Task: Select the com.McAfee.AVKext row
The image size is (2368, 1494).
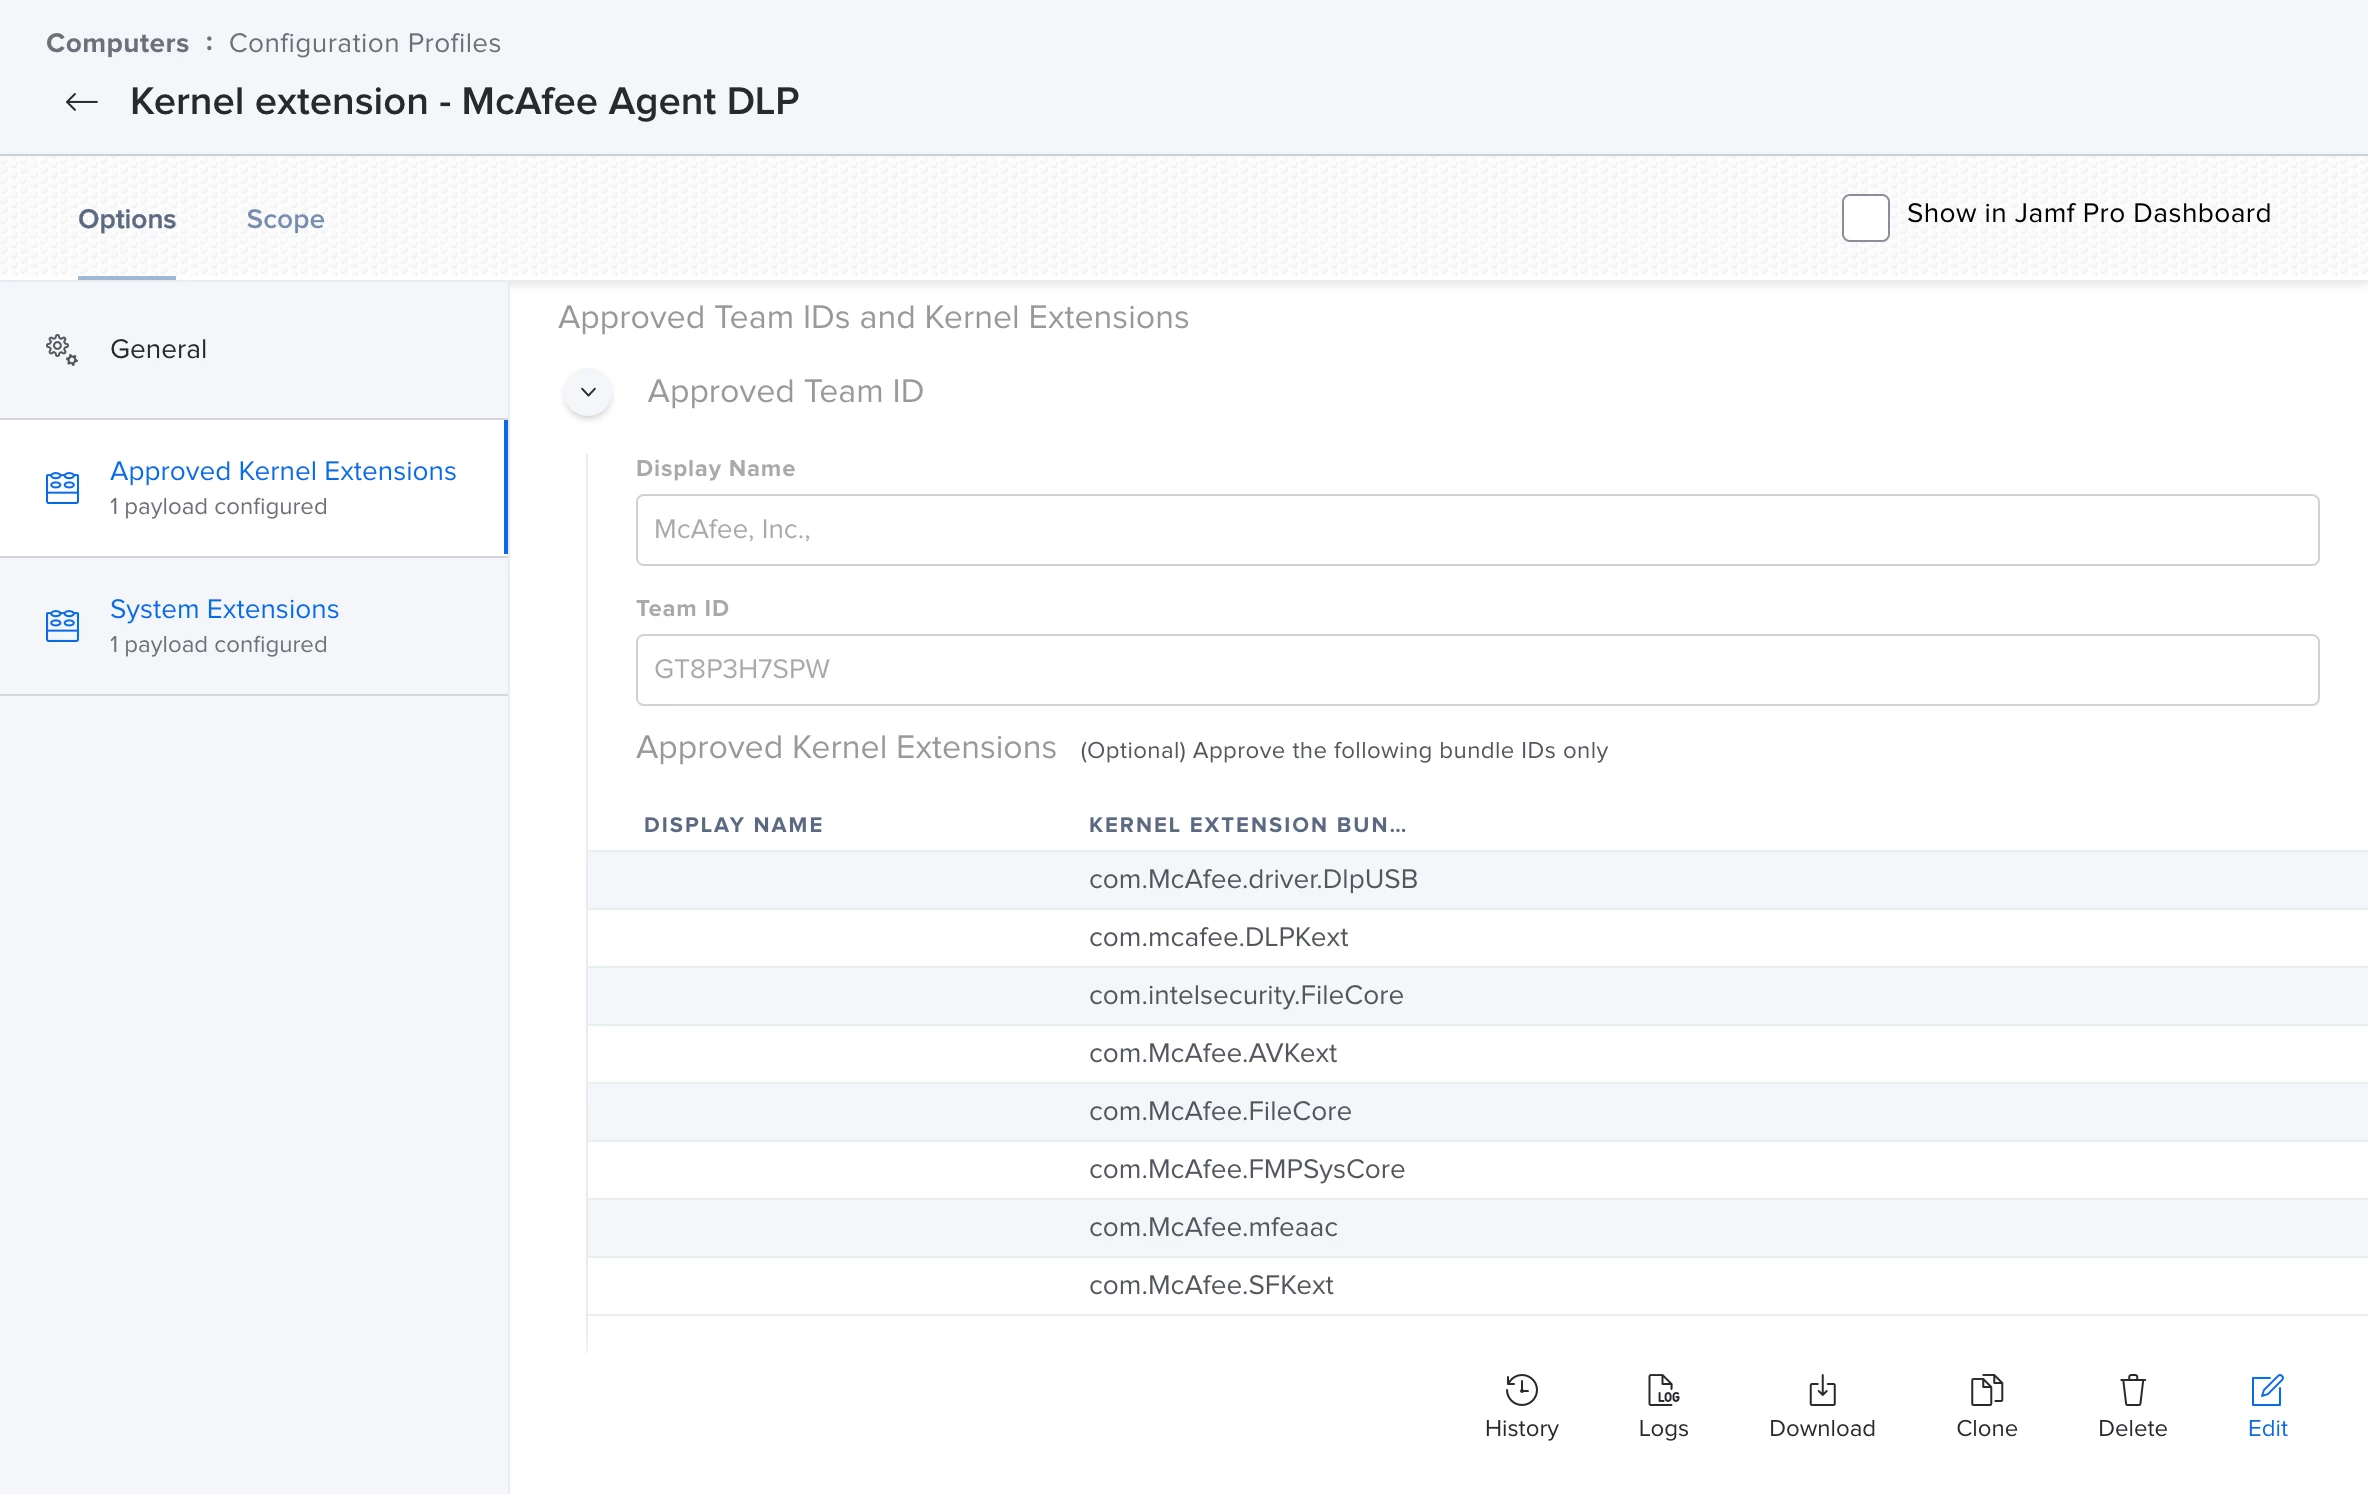Action: coord(1477,1054)
